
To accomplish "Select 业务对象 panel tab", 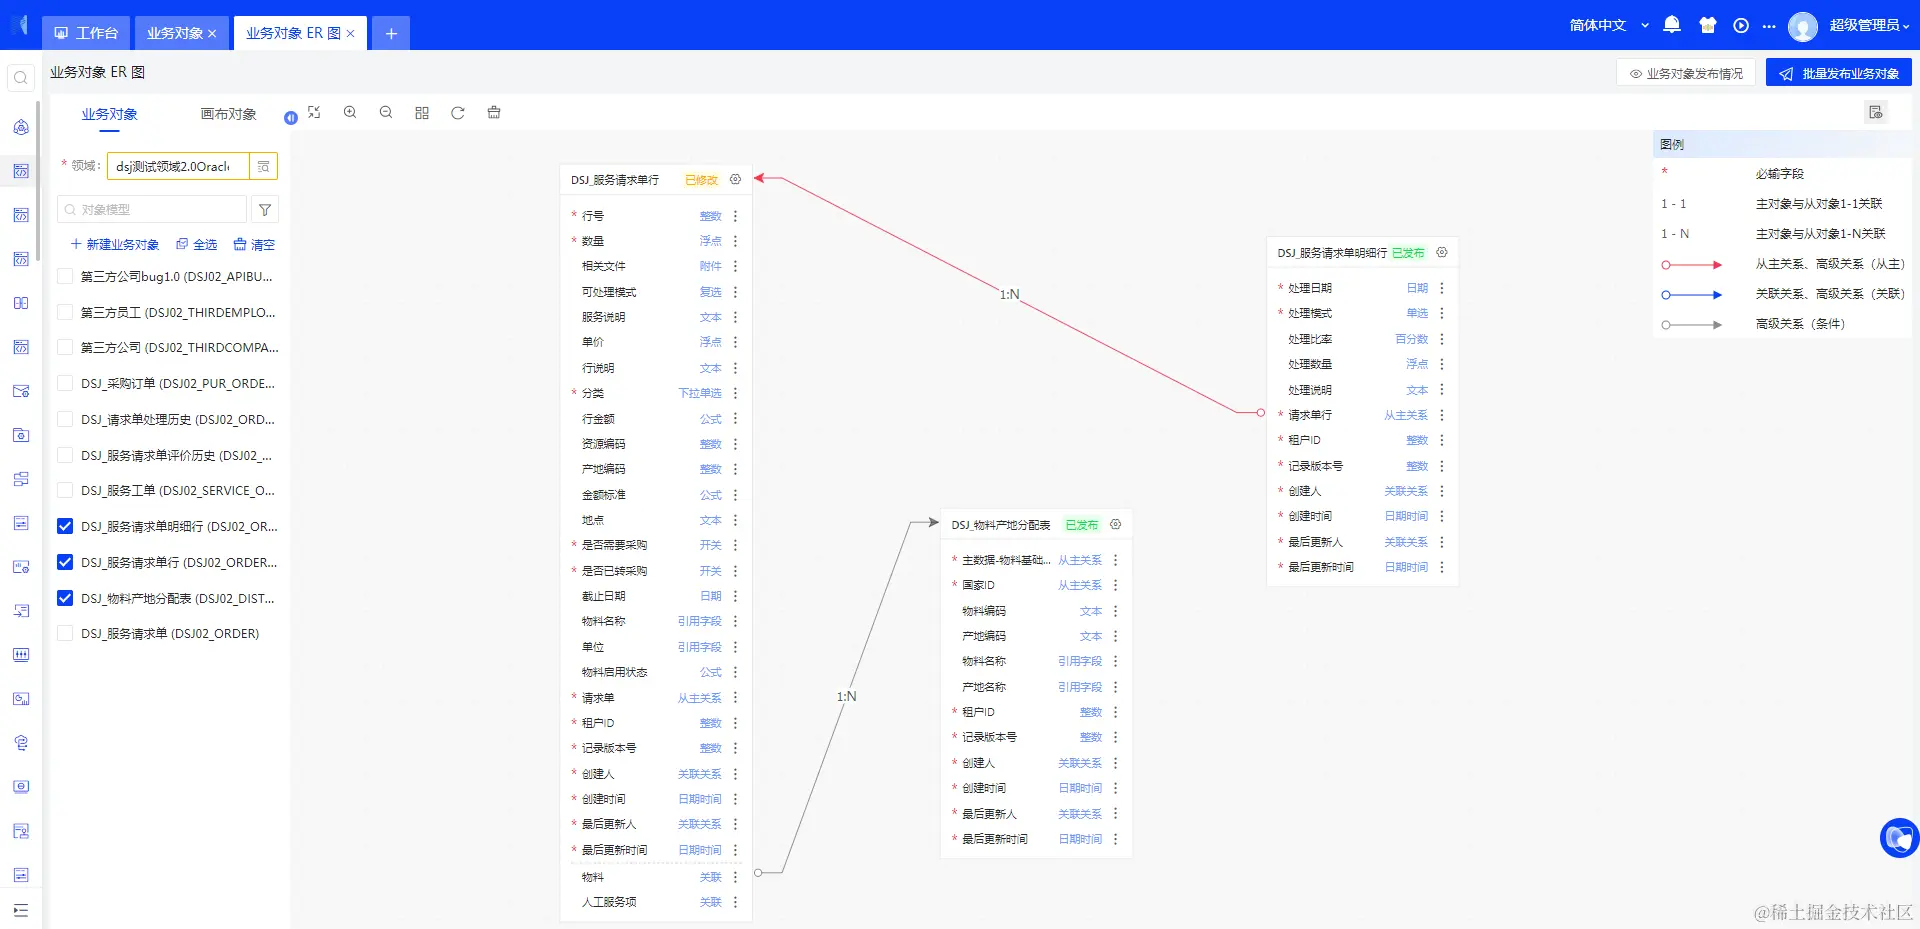I will (x=110, y=114).
